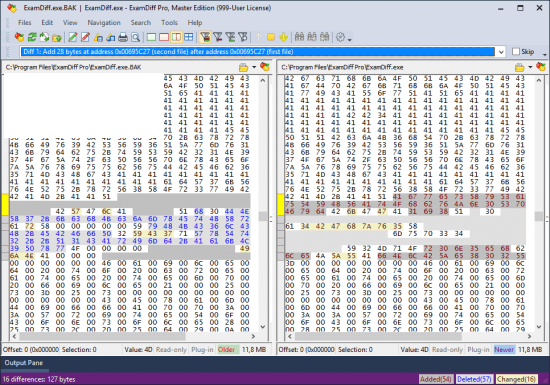Click the Changed(16) status button
The height and width of the screenshot is (385, 550).
point(516,379)
